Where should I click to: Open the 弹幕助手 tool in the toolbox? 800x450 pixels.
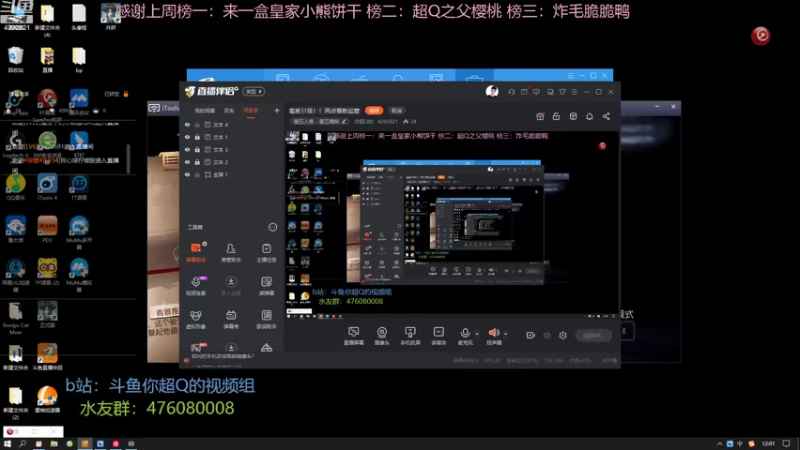tap(196, 253)
